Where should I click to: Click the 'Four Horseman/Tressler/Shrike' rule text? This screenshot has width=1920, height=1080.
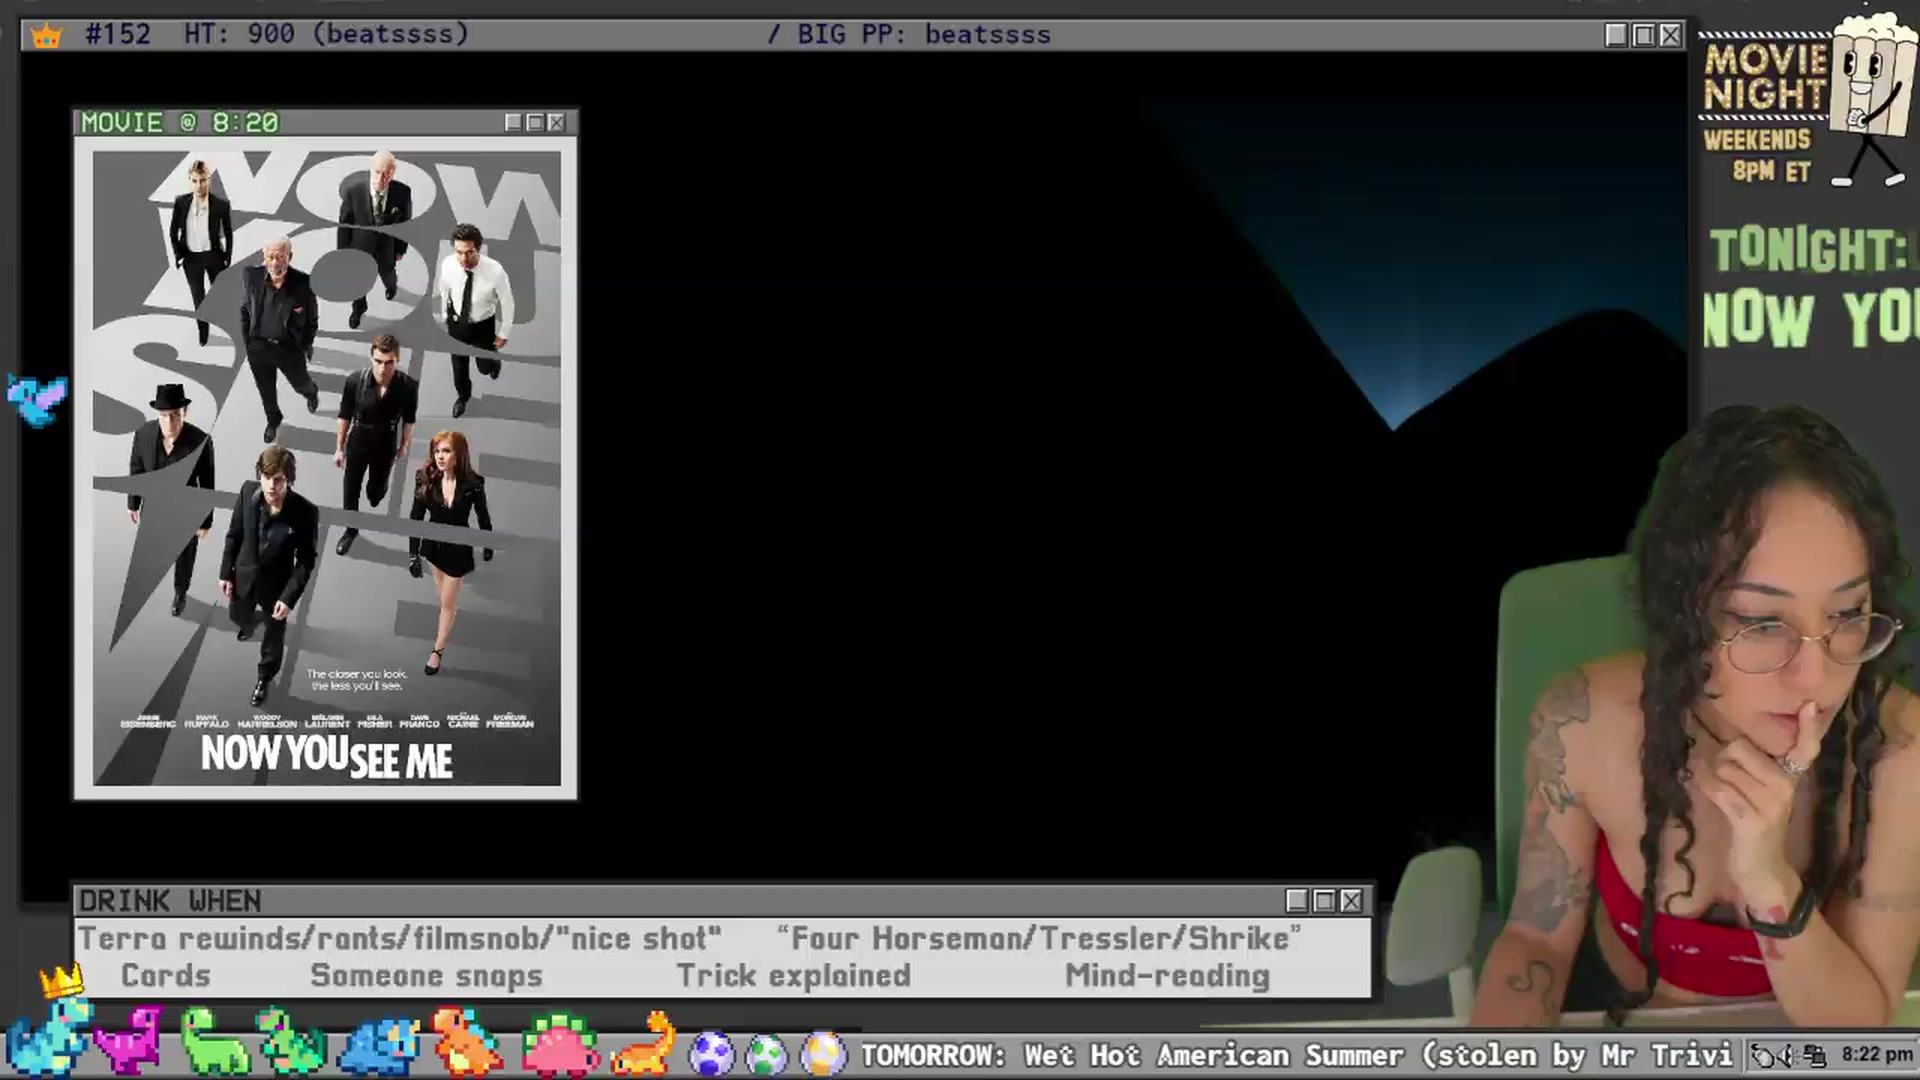(1039, 938)
